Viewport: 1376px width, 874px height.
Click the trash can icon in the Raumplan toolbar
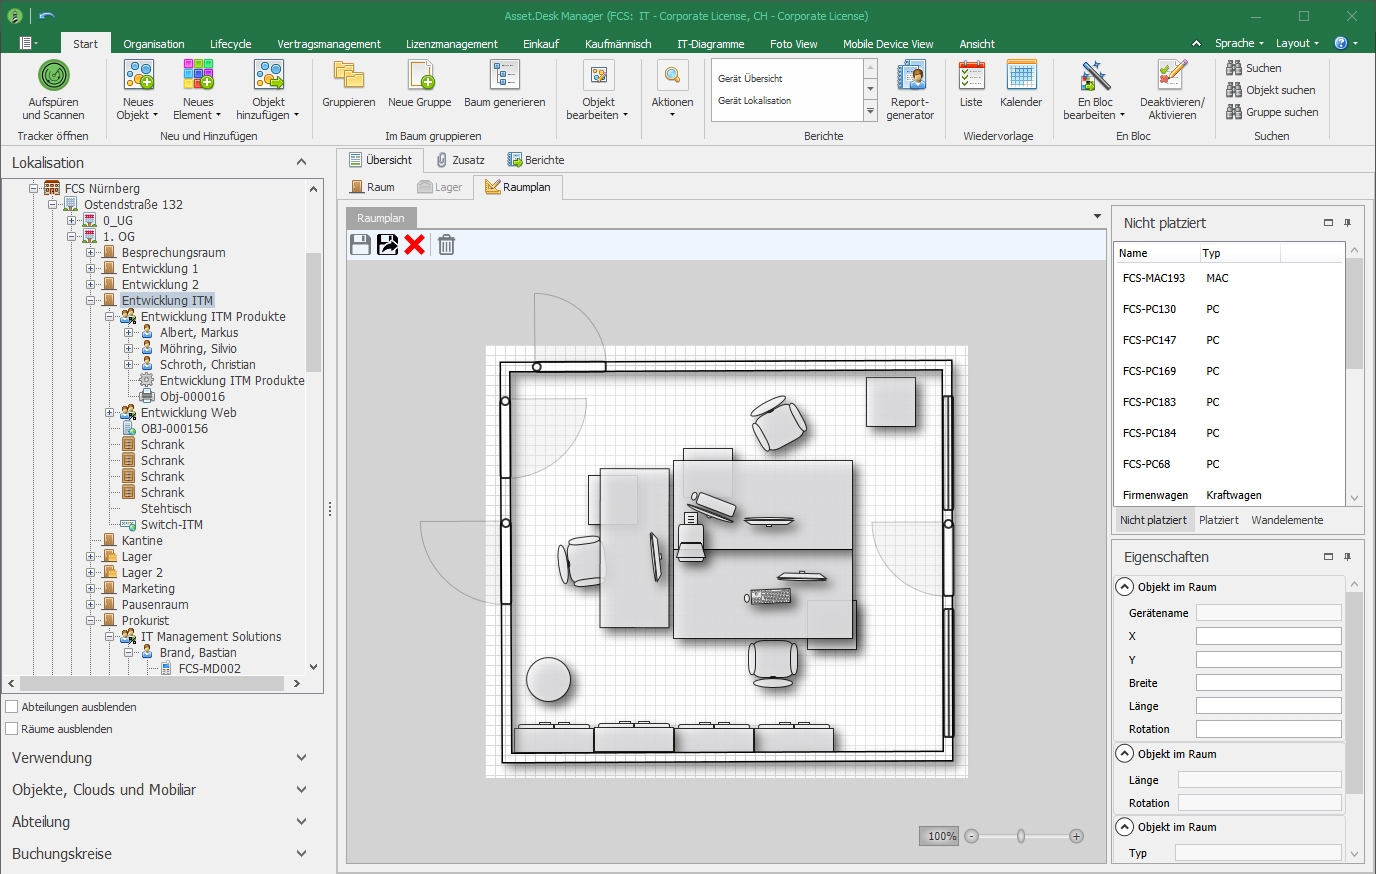click(447, 245)
